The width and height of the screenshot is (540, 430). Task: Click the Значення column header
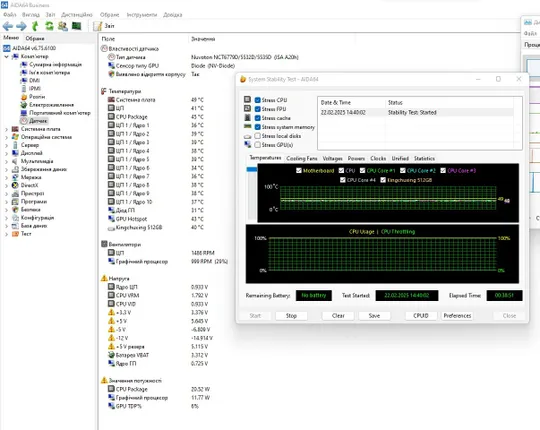[x=203, y=39]
